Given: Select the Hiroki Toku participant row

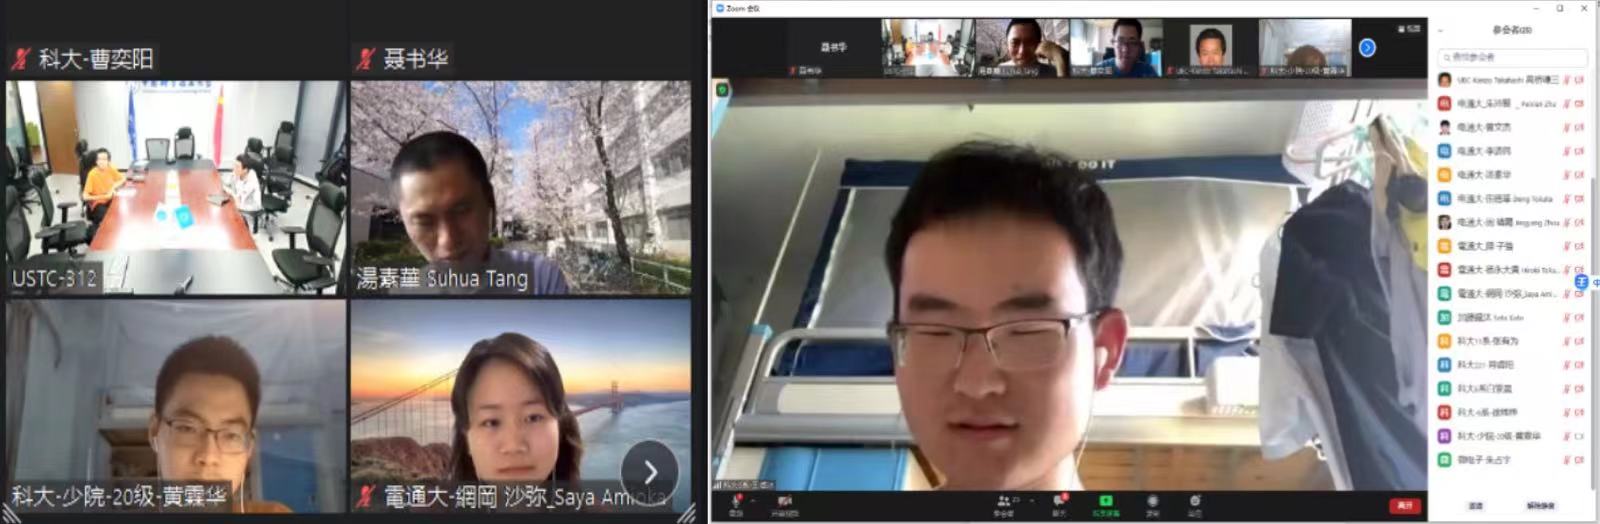Looking at the screenshot, I should (x=1511, y=270).
